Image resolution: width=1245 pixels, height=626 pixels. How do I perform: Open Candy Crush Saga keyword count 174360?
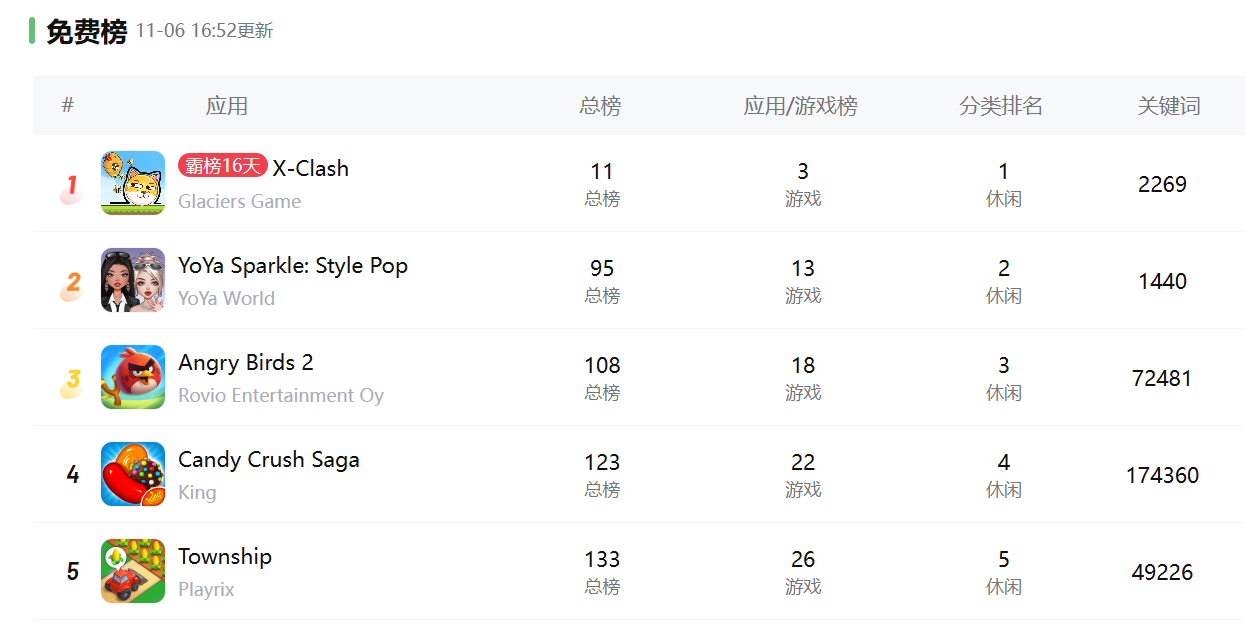[x=1162, y=475]
